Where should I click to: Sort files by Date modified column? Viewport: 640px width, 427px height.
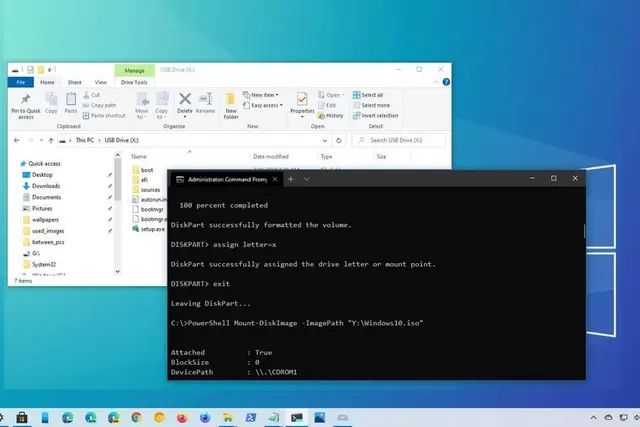[271, 156]
